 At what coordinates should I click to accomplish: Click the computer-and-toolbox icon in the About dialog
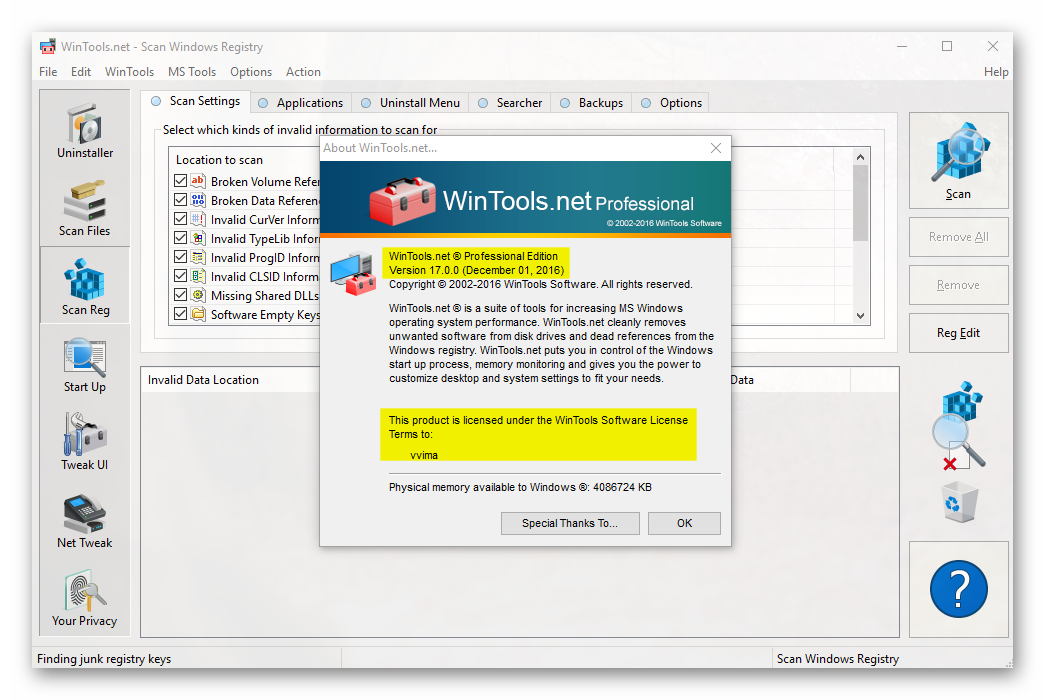pyautogui.click(x=353, y=273)
